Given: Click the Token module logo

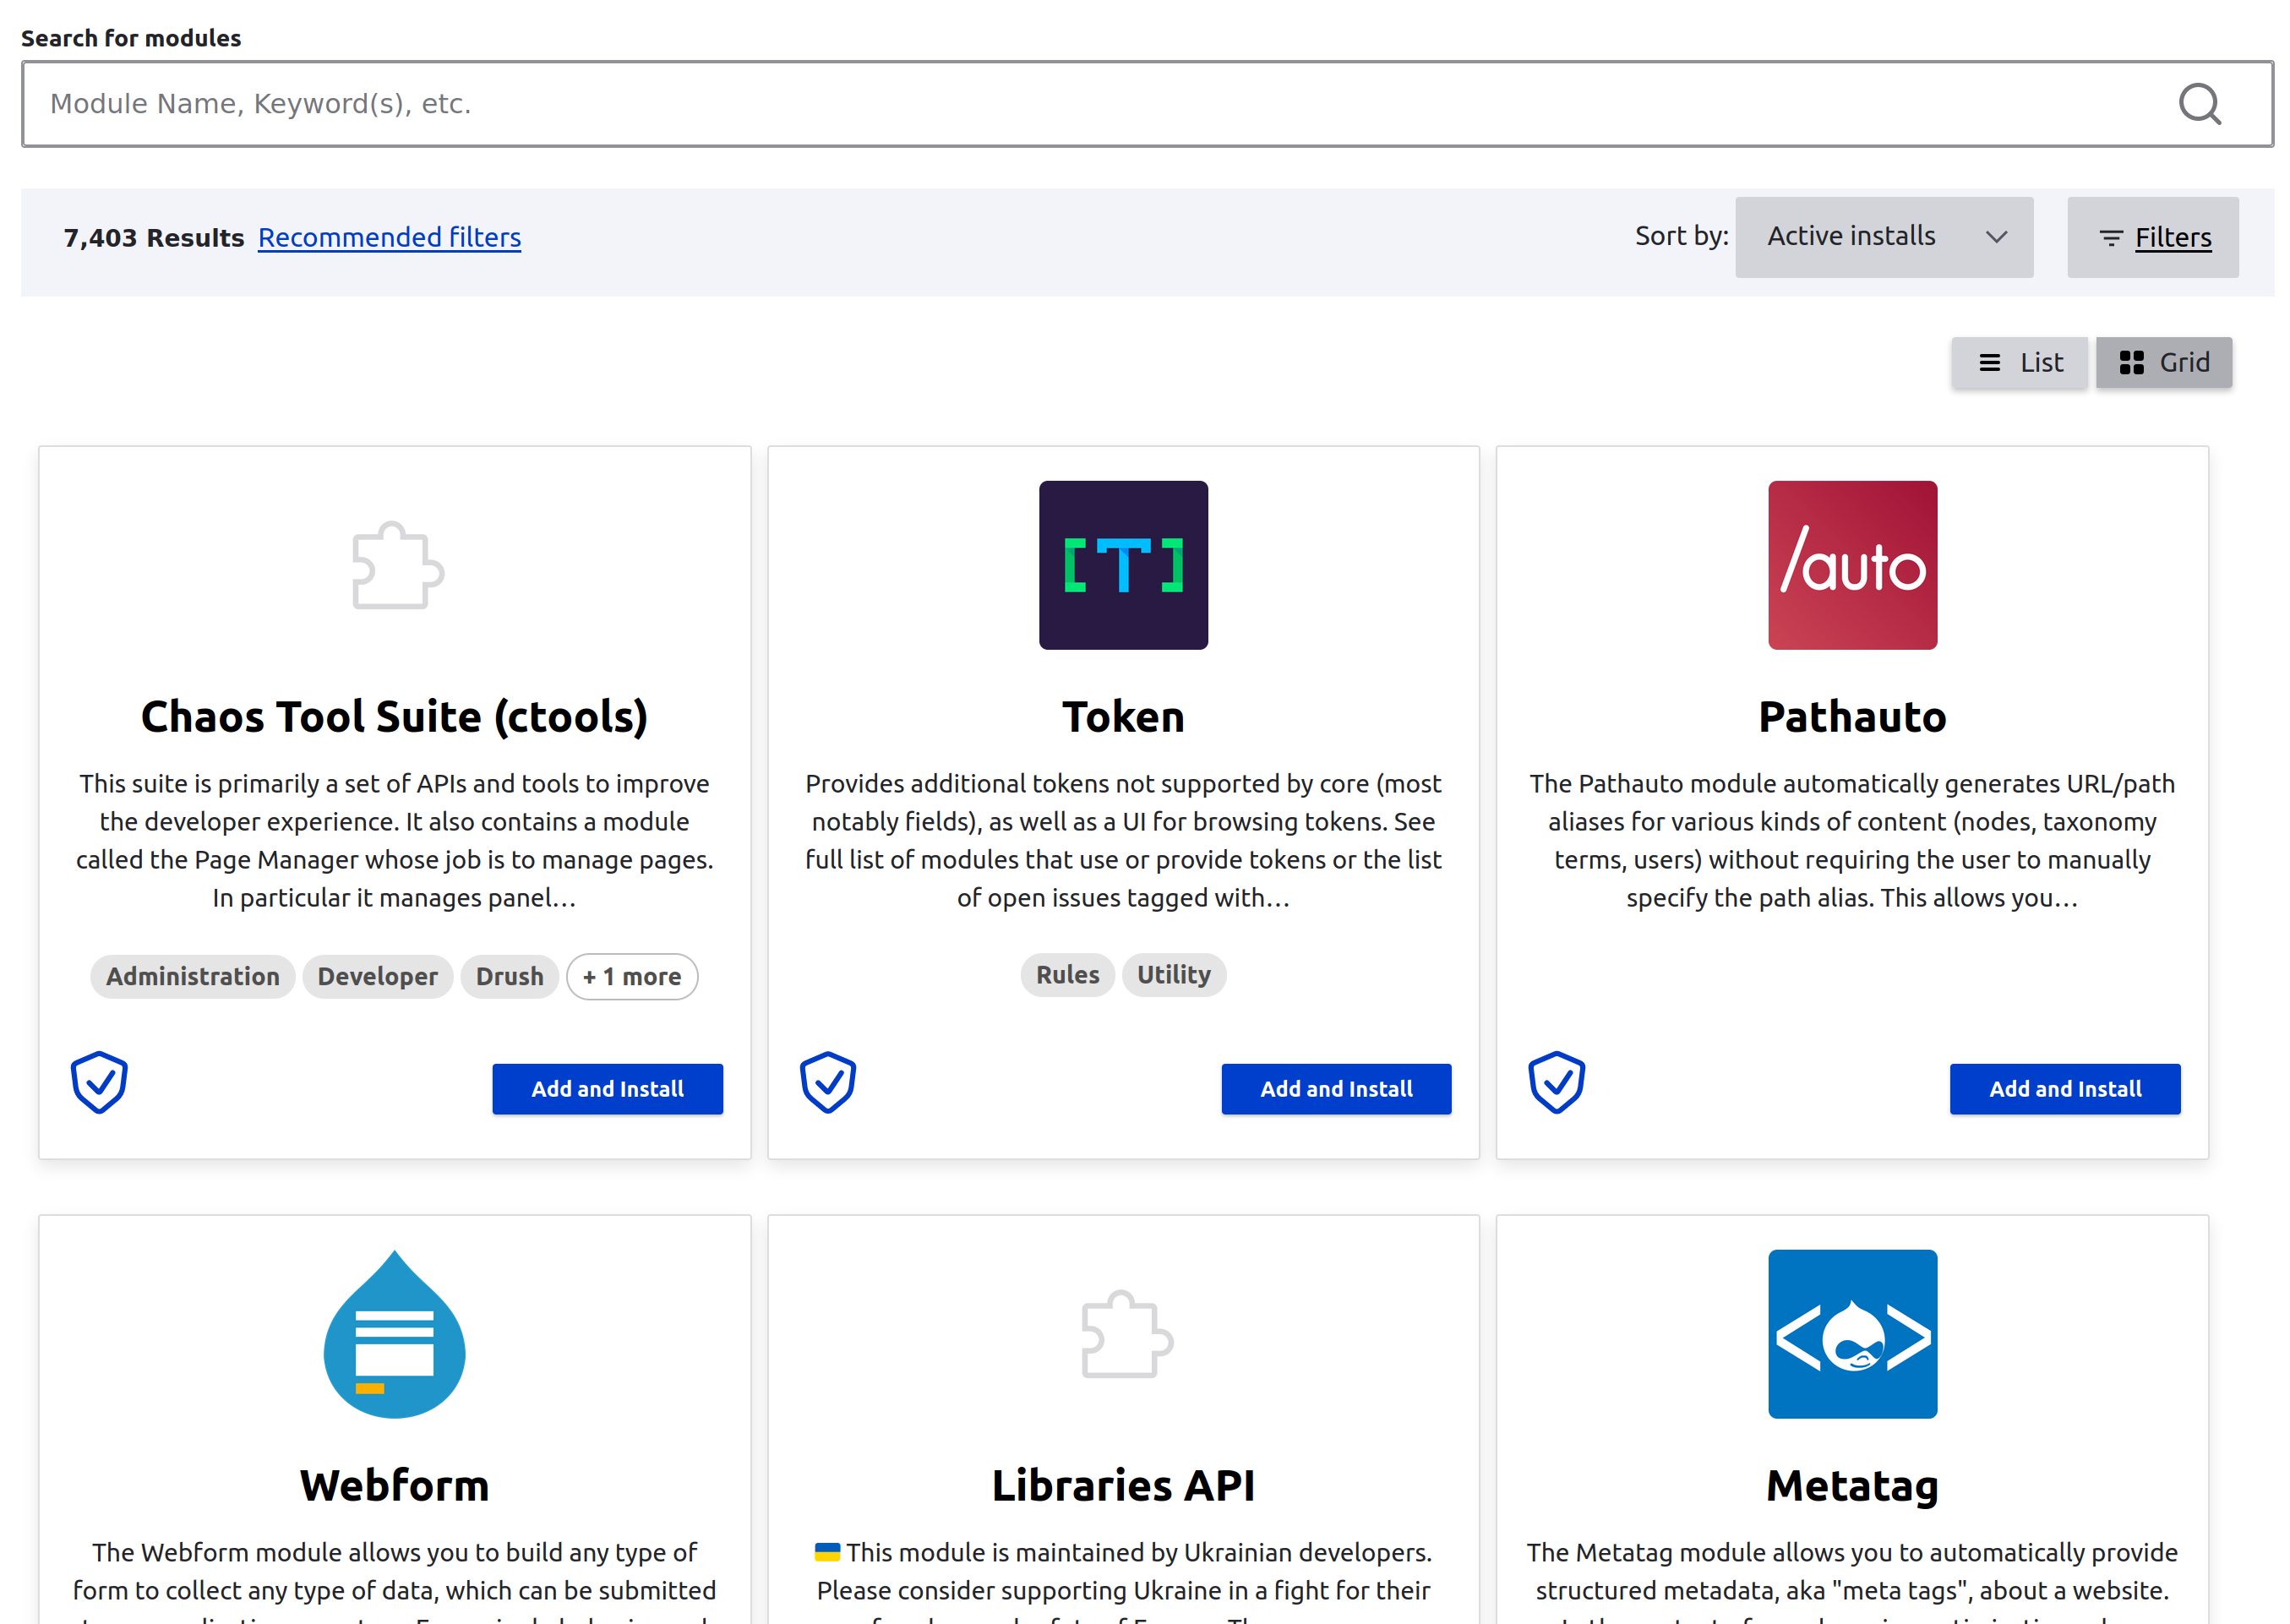Looking at the screenshot, I should (x=1122, y=565).
